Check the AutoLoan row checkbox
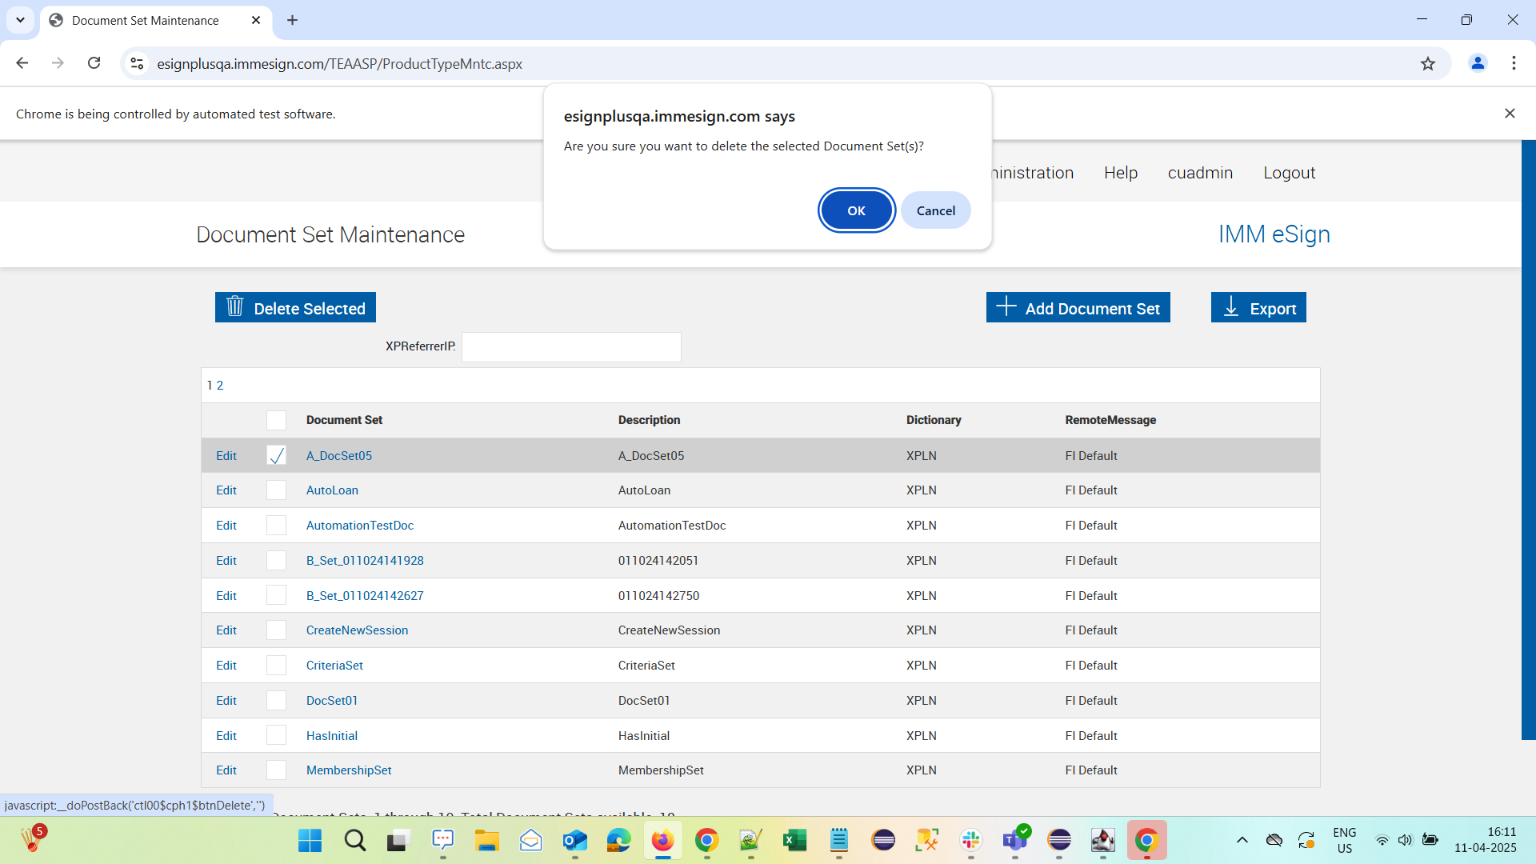 point(276,490)
